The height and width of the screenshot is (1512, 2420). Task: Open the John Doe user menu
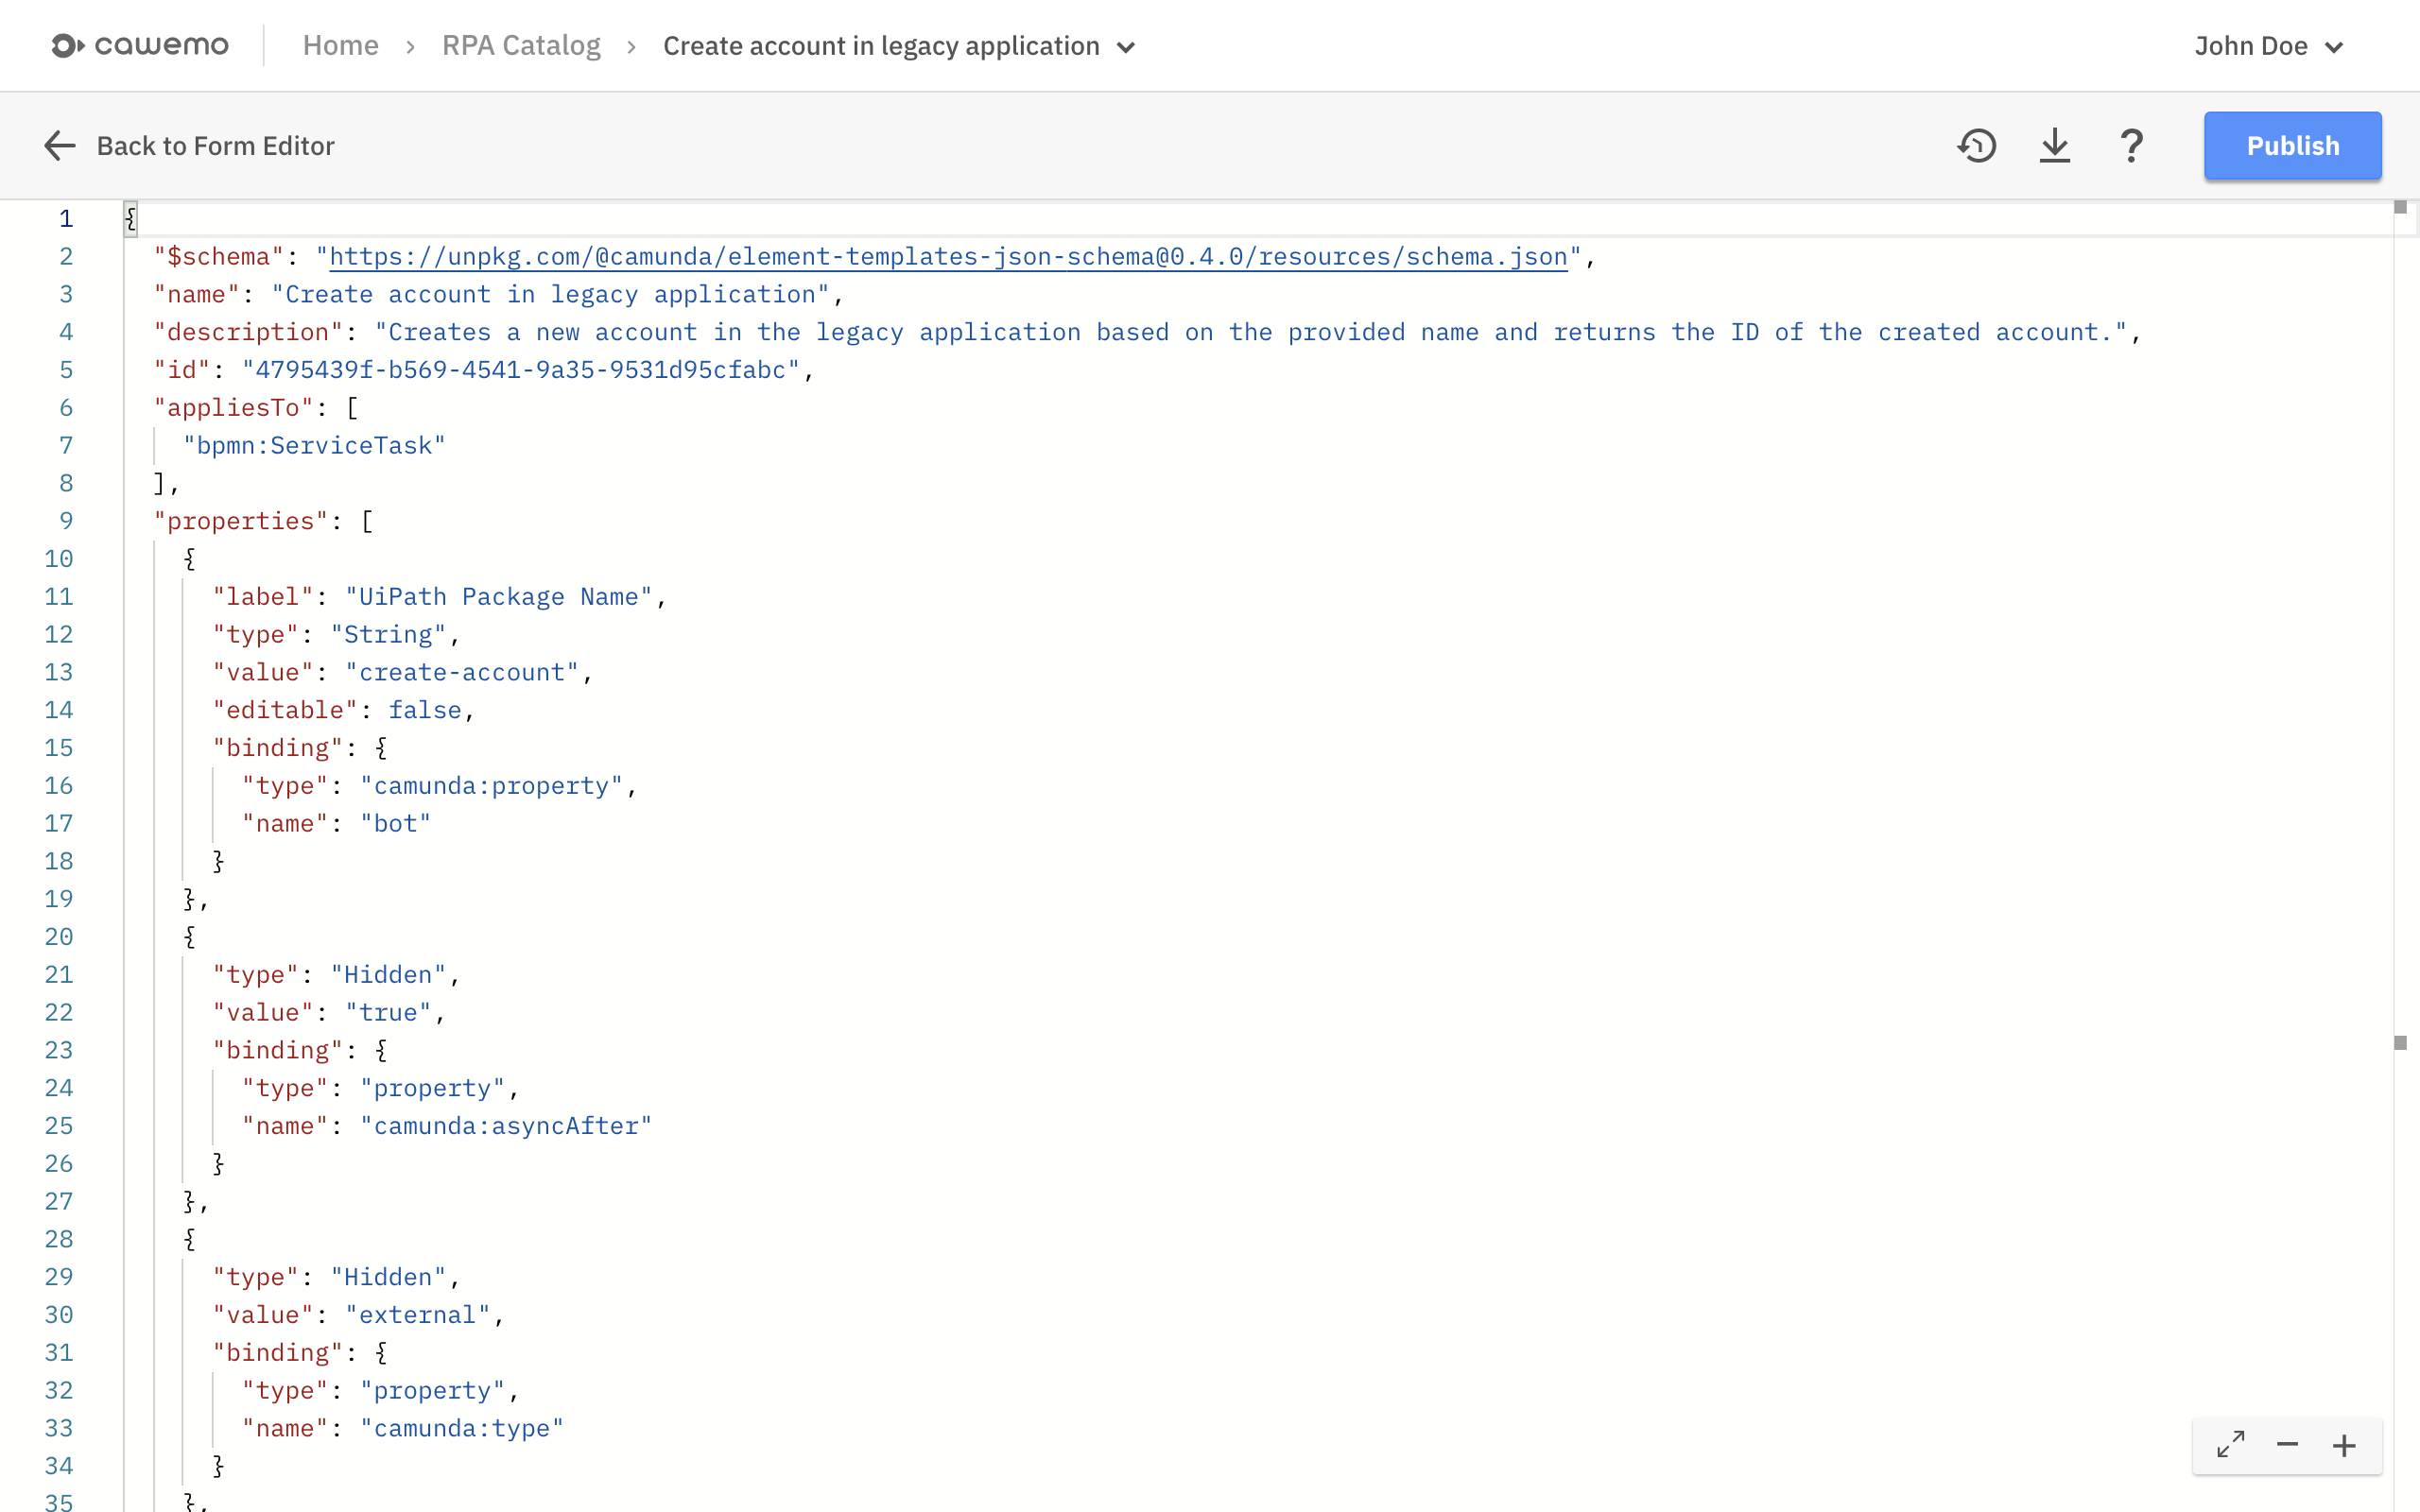2269,46
